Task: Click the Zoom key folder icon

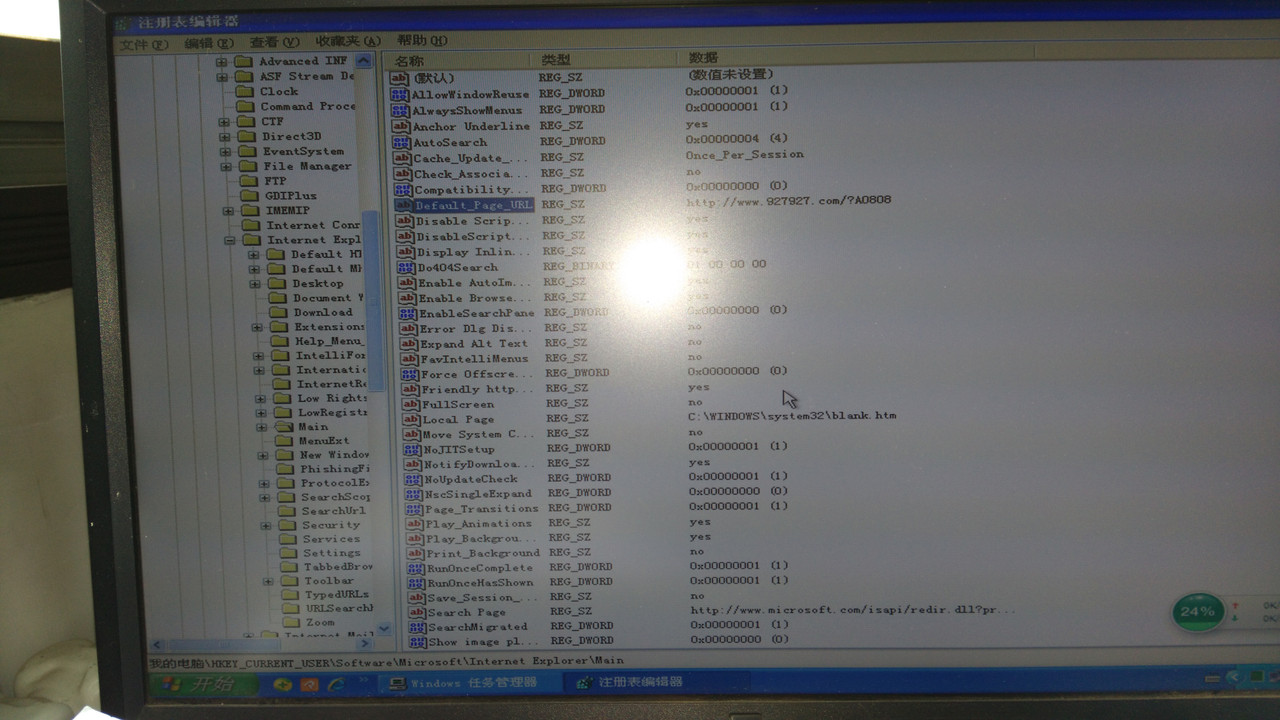Action: [x=289, y=622]
